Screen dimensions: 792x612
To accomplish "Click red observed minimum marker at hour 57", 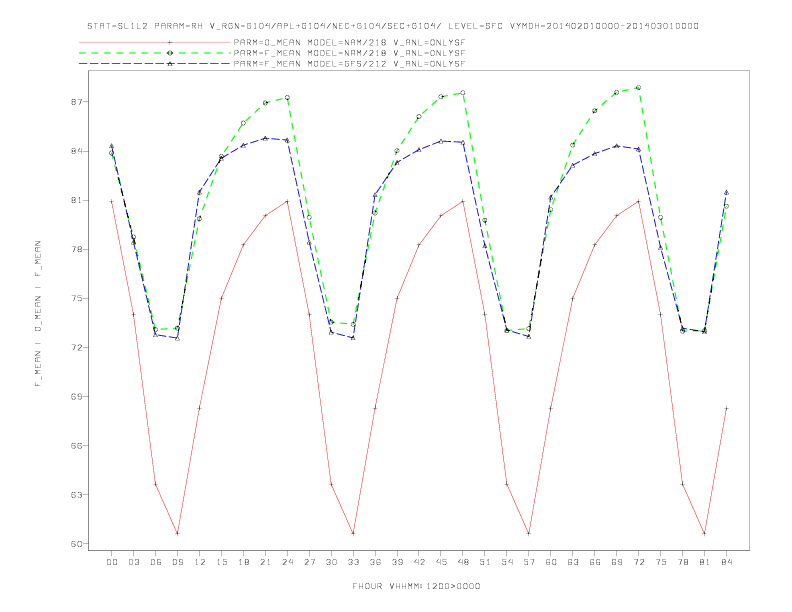I will click(529, 533).
